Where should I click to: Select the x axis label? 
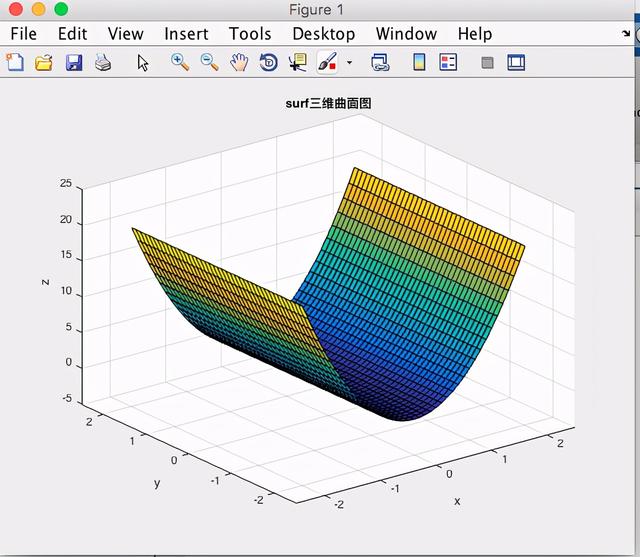click(x=457, y=501)
